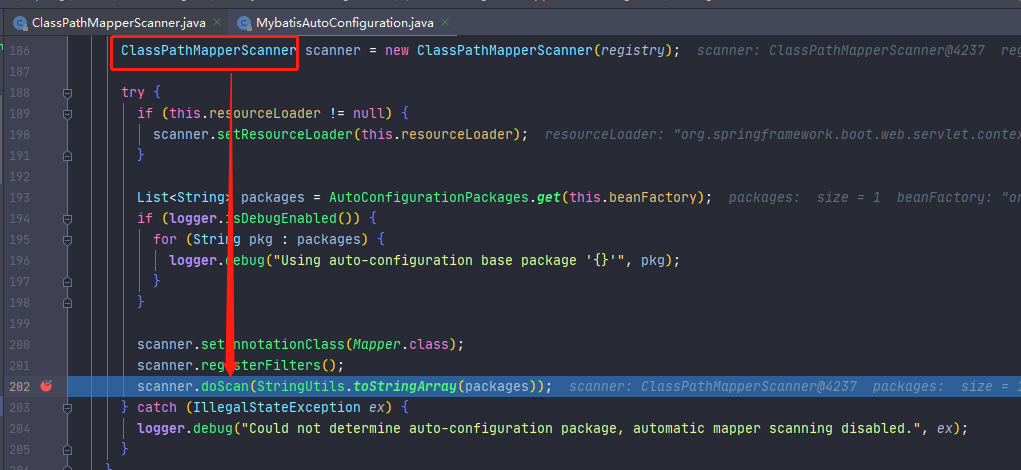Screen dimensions: 1021x470
Task: Collapse the try block at line 188
Action: point(67,93)
